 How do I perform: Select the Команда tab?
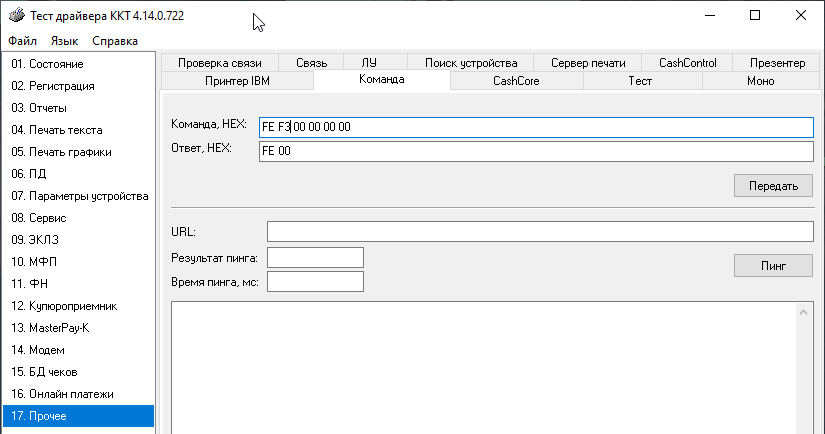(381, 79)
